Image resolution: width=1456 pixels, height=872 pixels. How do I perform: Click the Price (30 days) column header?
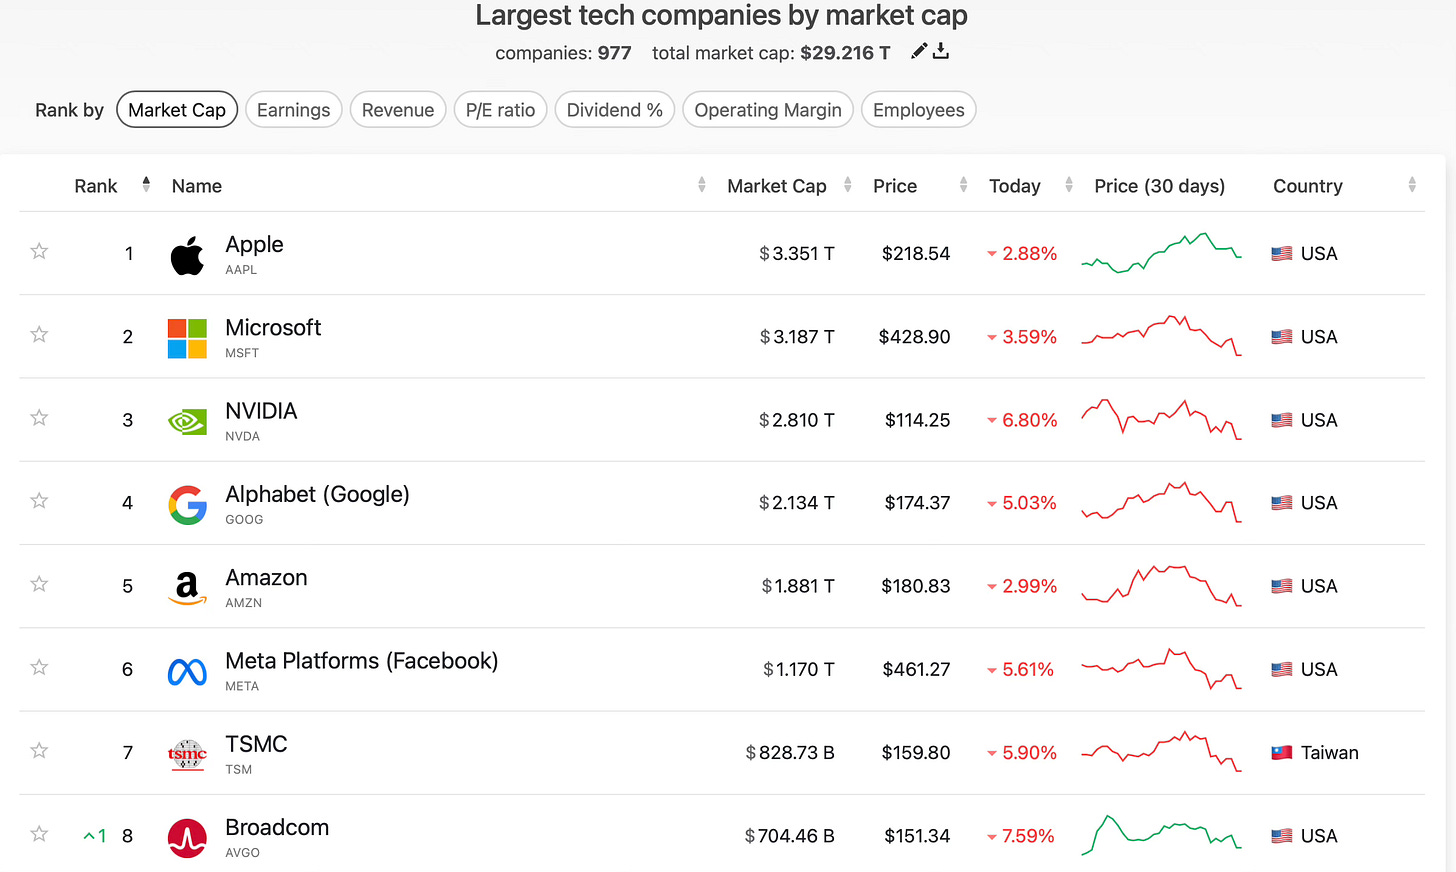[1159, 186]
